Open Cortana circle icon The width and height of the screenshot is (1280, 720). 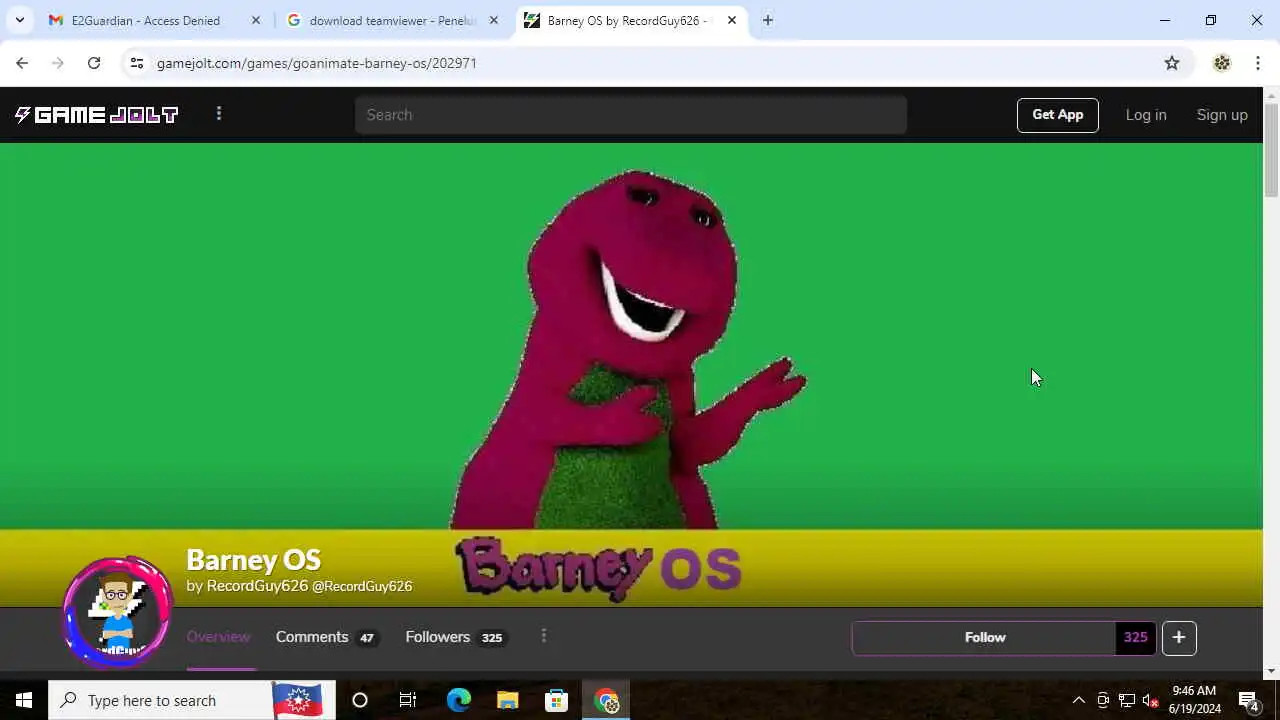pyautogui.click(x=360, y=700)
